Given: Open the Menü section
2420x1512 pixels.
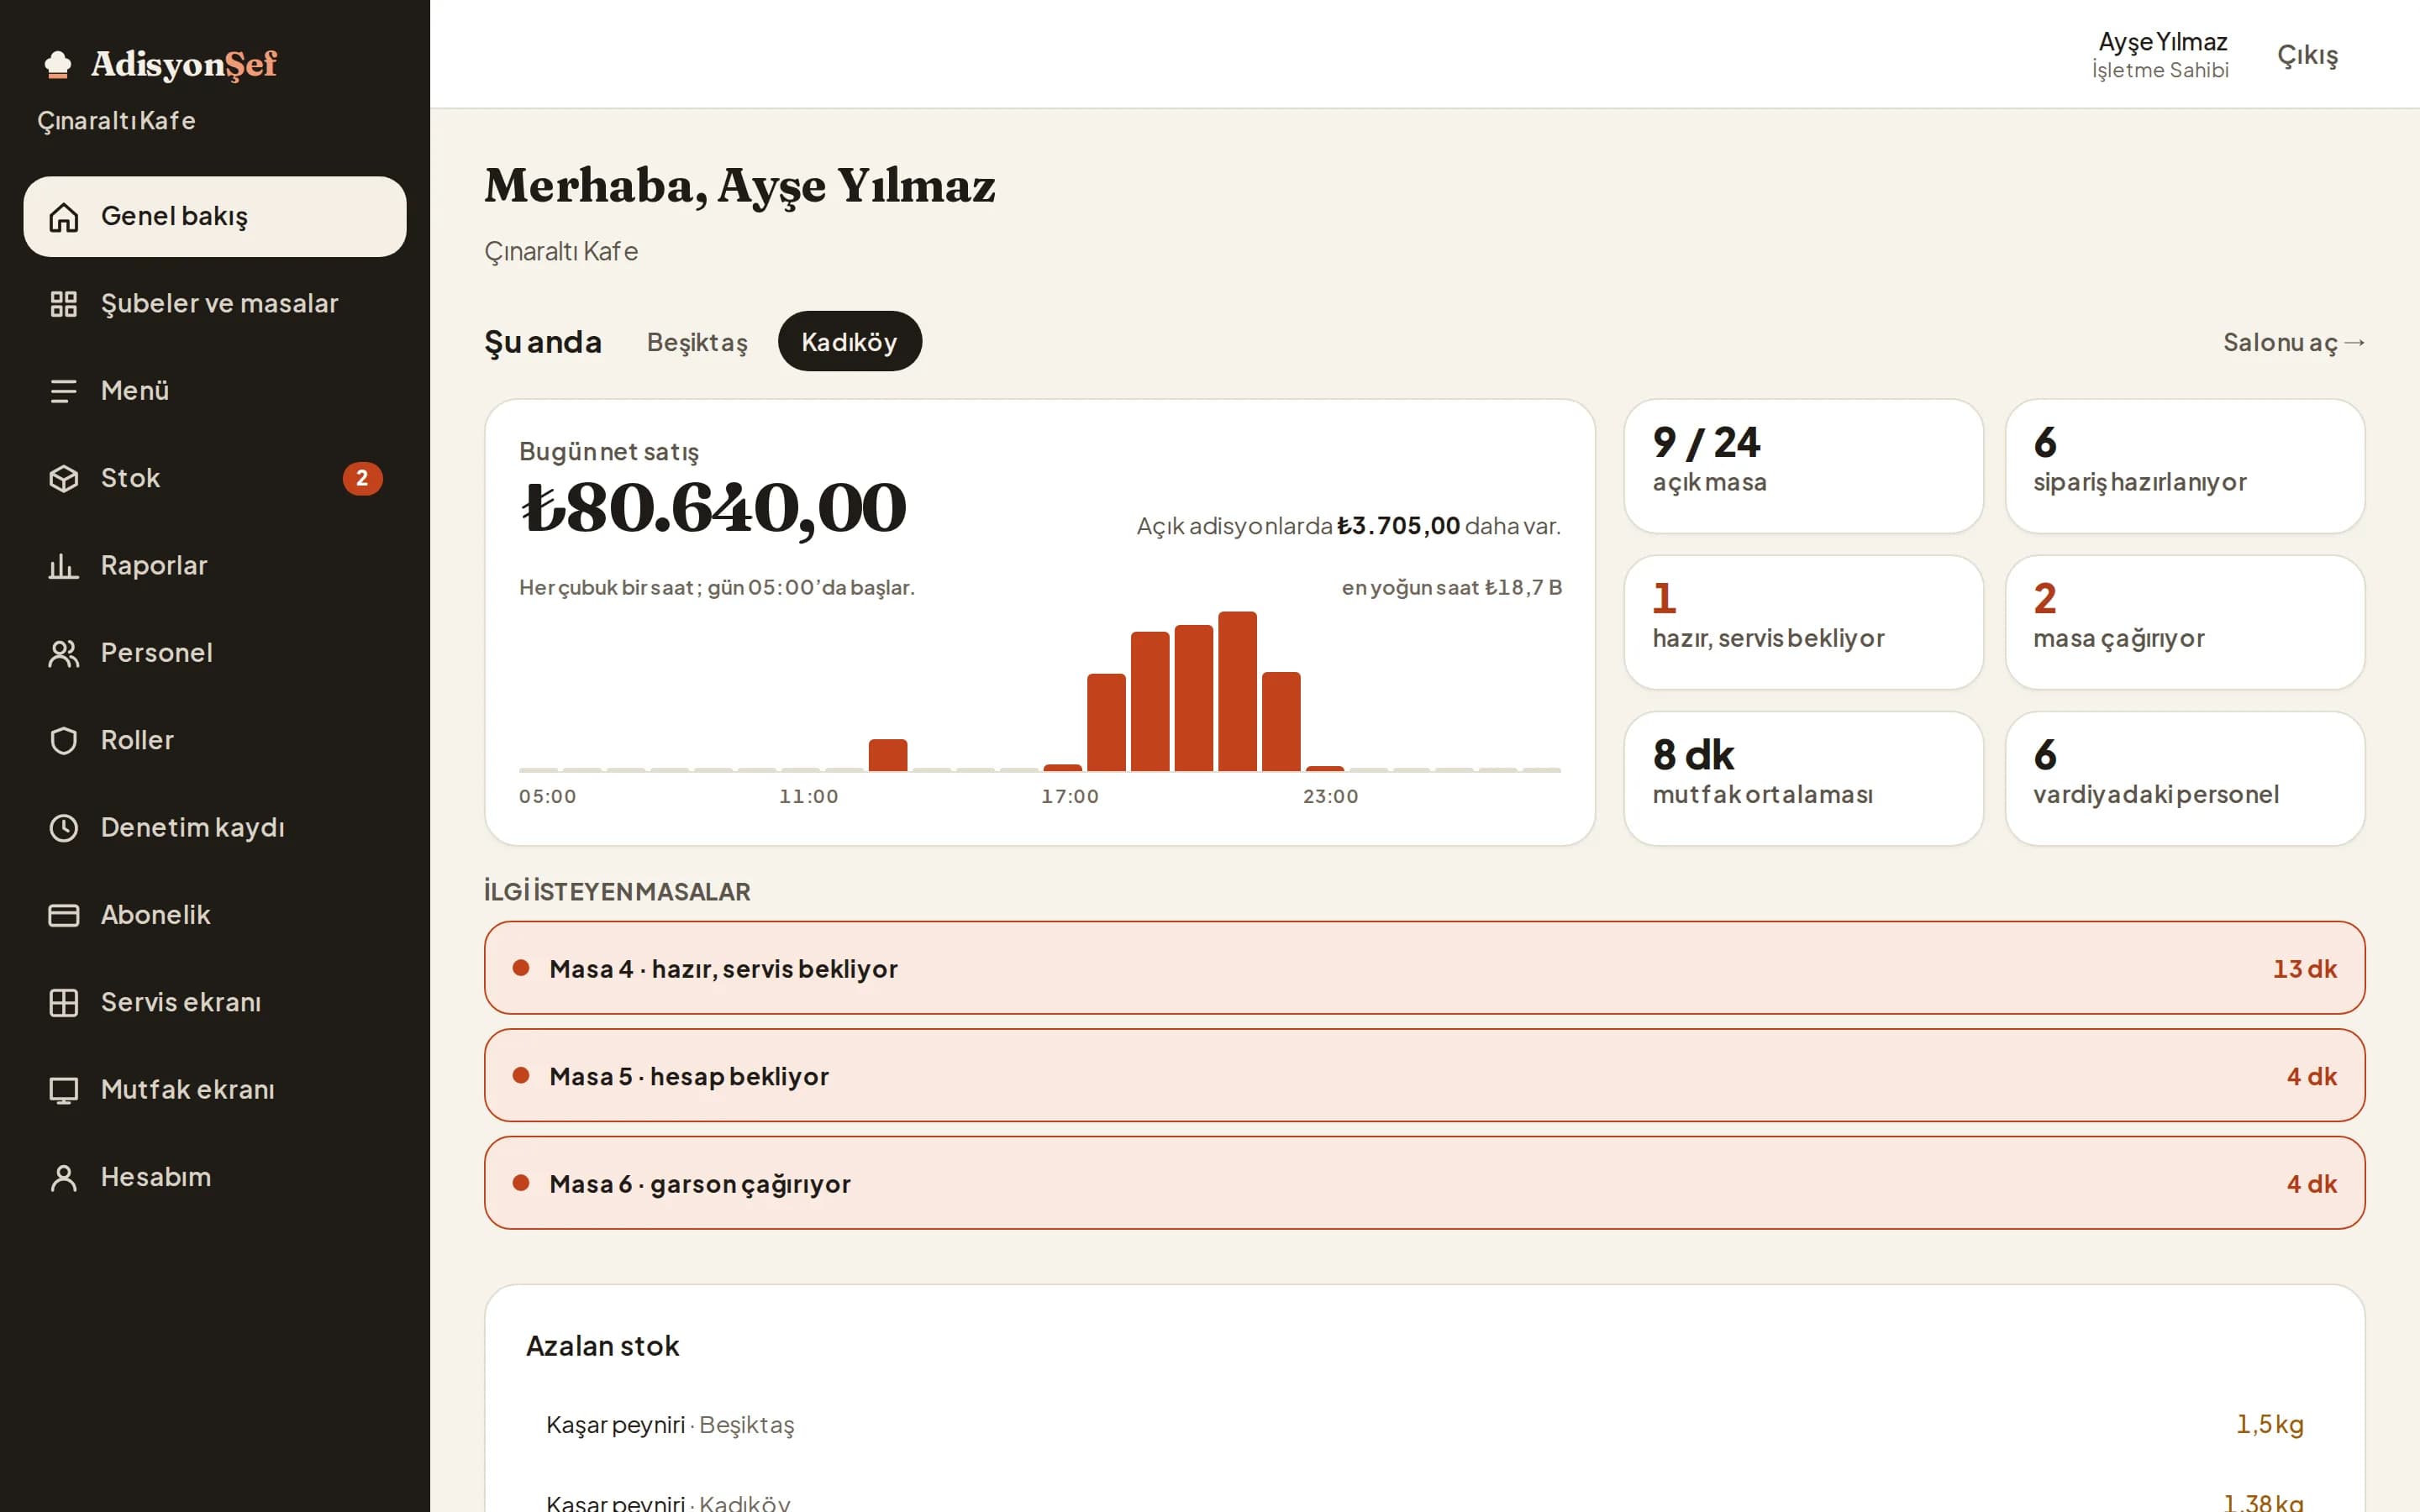Looking at the screenshot, I should (x=215, y=391).
